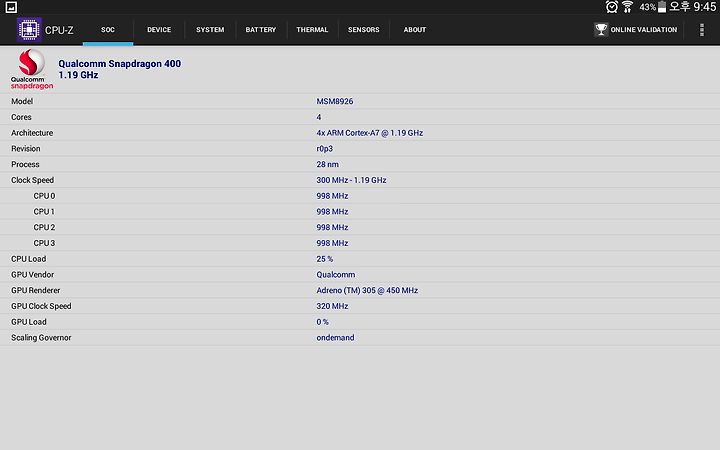Viewport: 720px width, 450px height.
Task: Click the Scaling Governor label
Action: [x=41, y=338]
